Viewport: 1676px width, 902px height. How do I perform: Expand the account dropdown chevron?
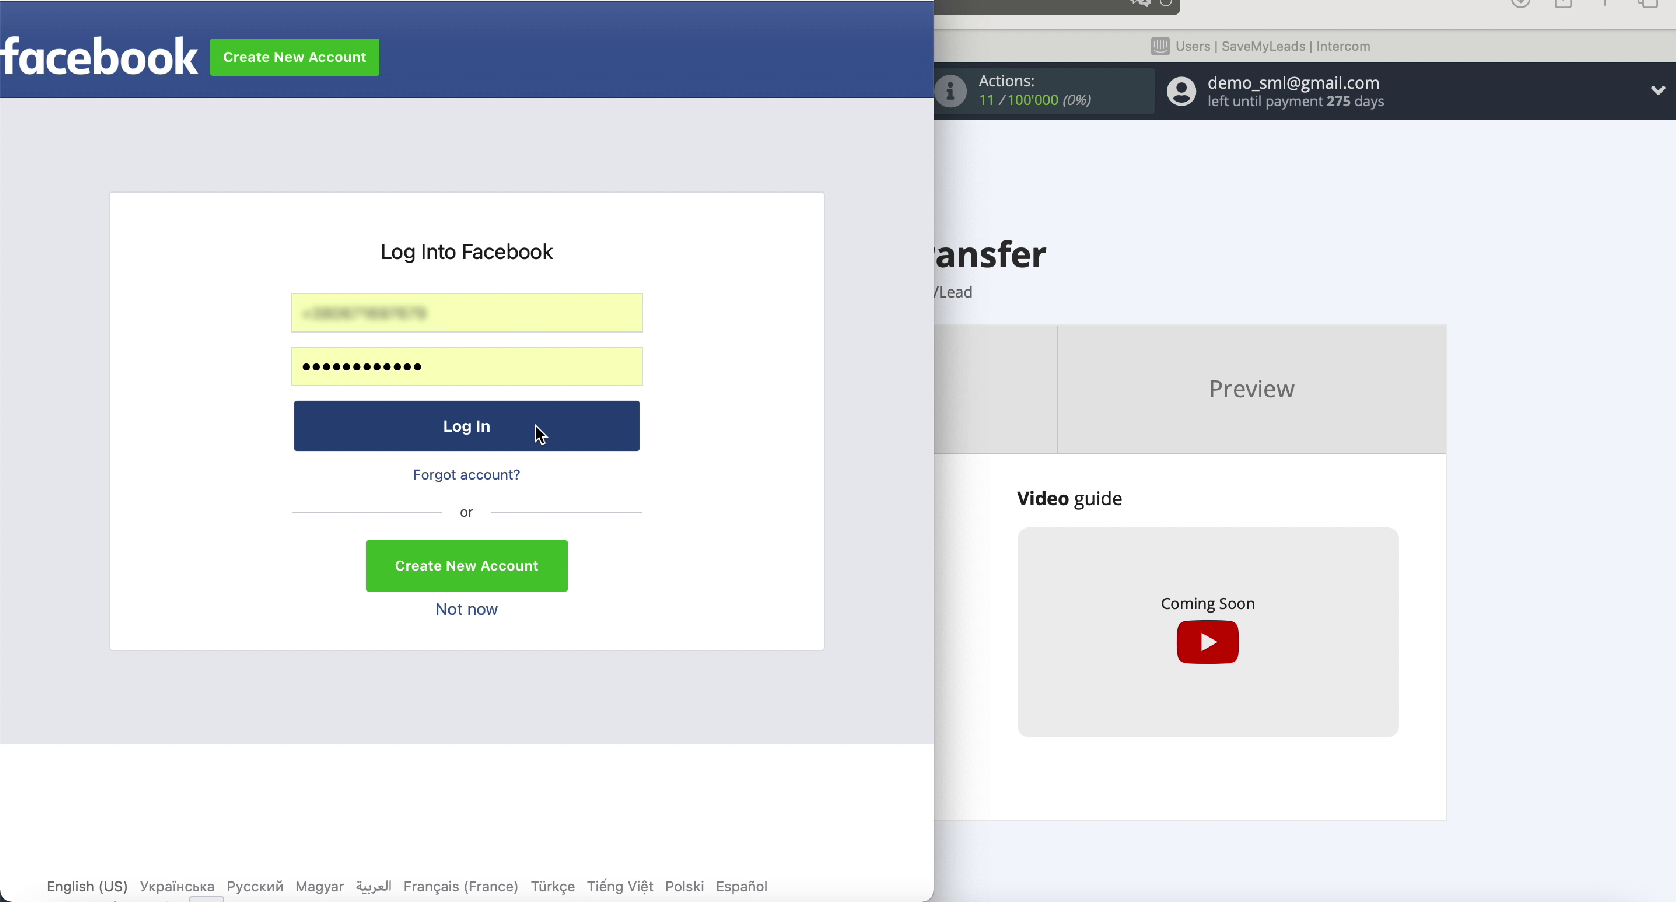pos(1658,90)
